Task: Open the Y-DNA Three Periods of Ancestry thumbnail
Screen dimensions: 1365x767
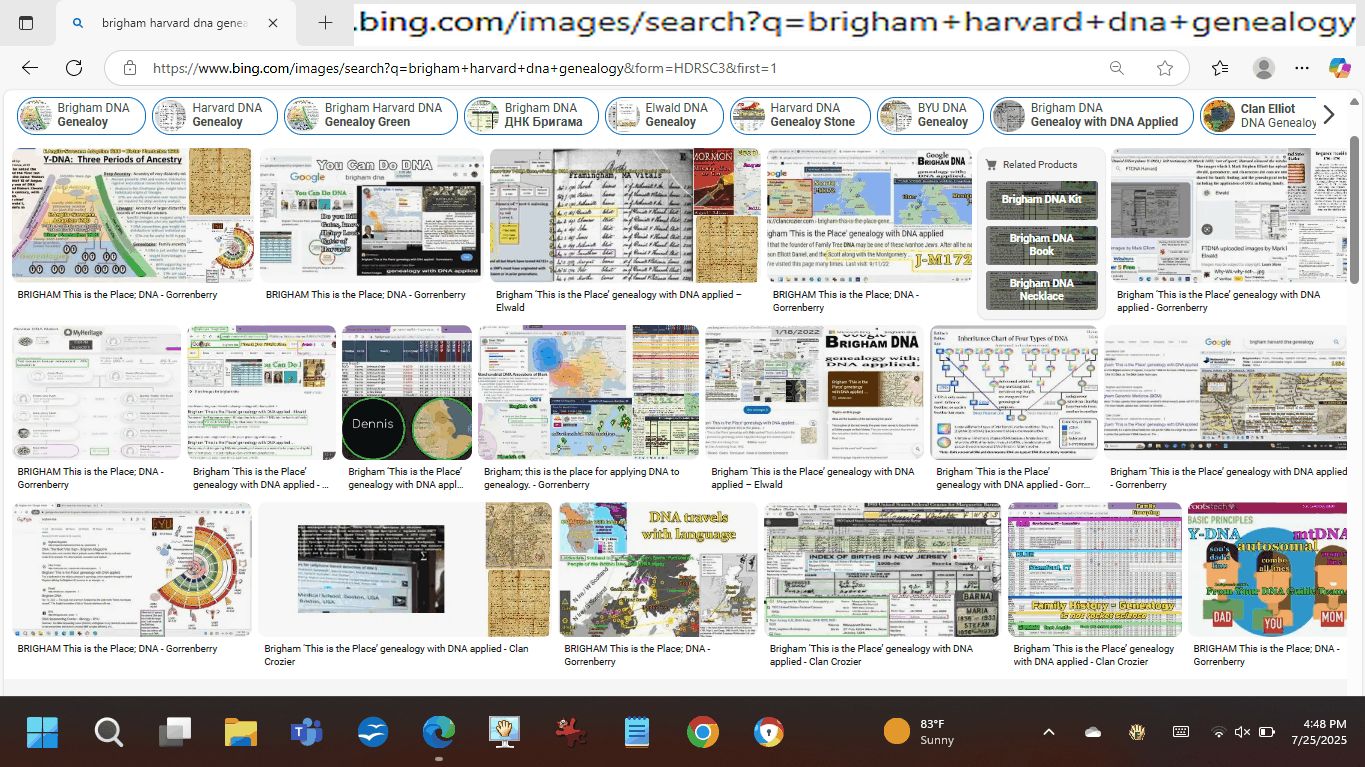Action: click(x=131, y=214)
